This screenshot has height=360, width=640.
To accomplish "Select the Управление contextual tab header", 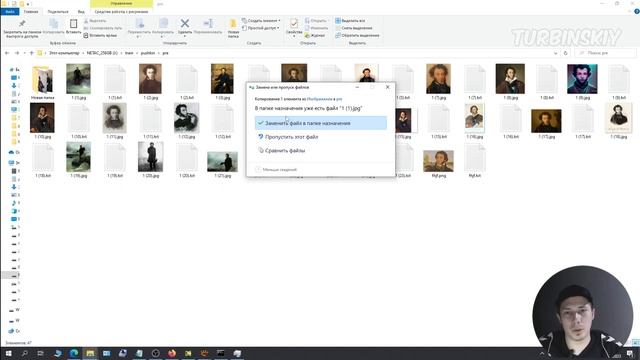I will click(x=121, y=4).
